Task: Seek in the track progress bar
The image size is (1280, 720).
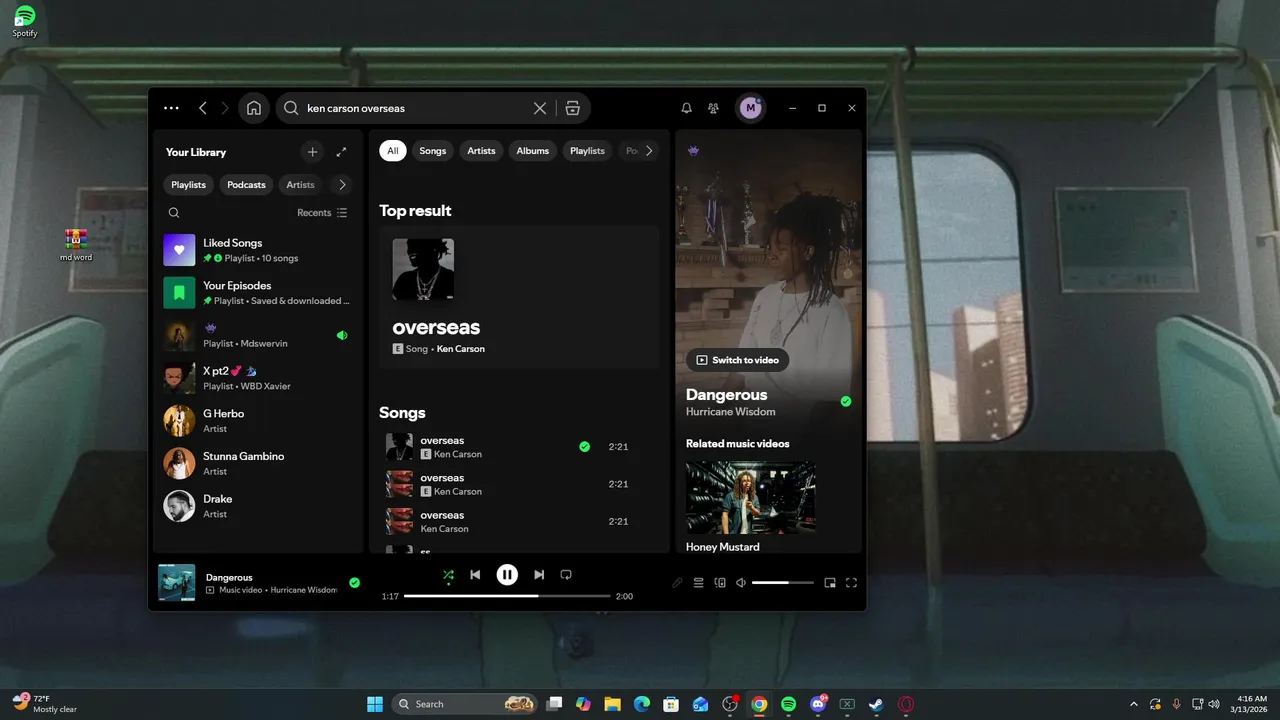Action: tap(507, 596)
